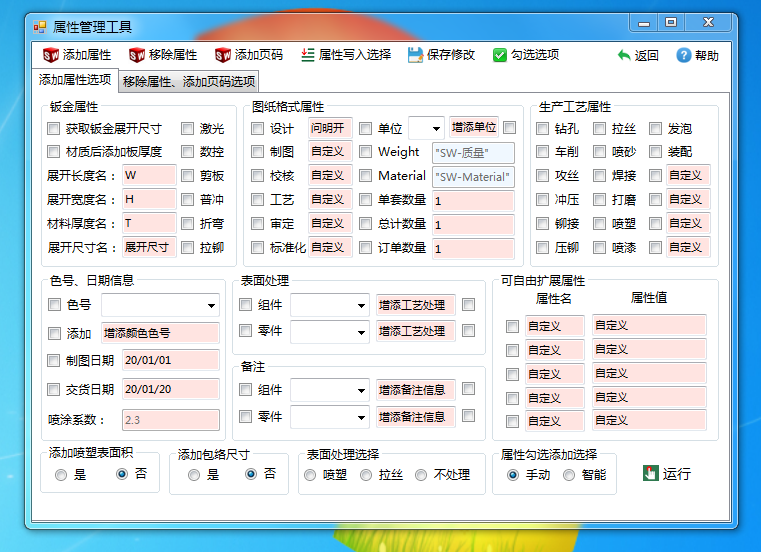
Task: Choose 喷塑 surface treatment radio
Action: click(x=310, y=475)
